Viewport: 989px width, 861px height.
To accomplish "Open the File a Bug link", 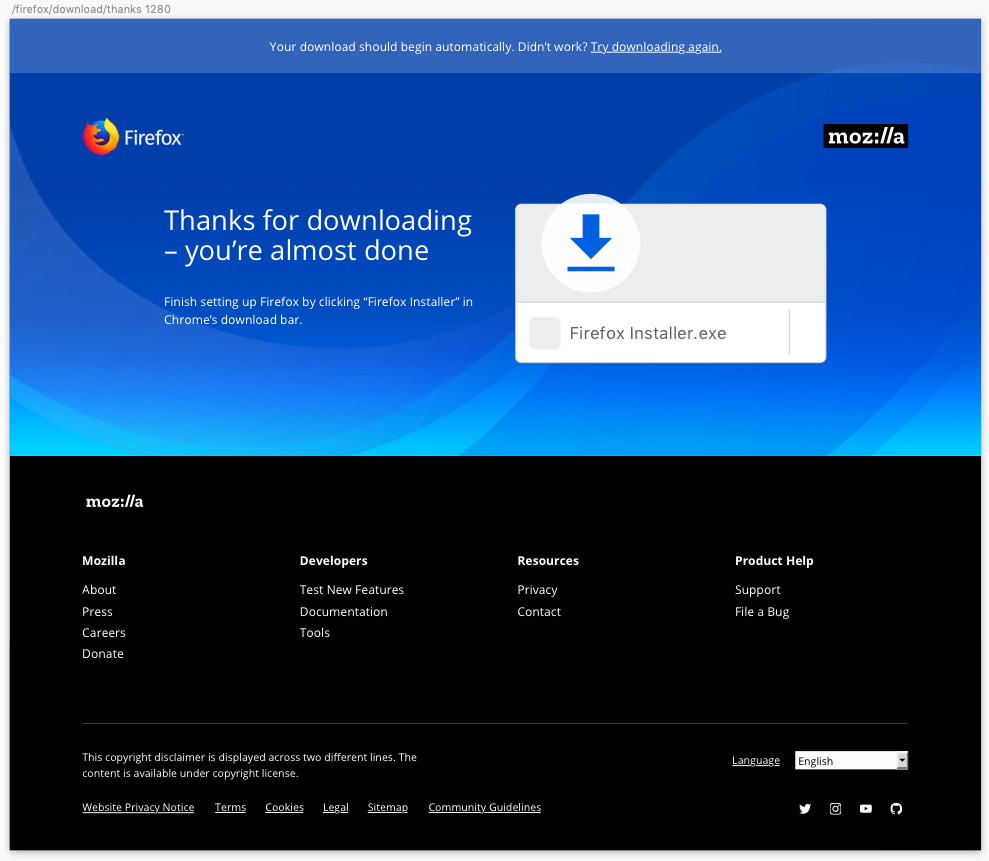I will (x=762, y=612).
